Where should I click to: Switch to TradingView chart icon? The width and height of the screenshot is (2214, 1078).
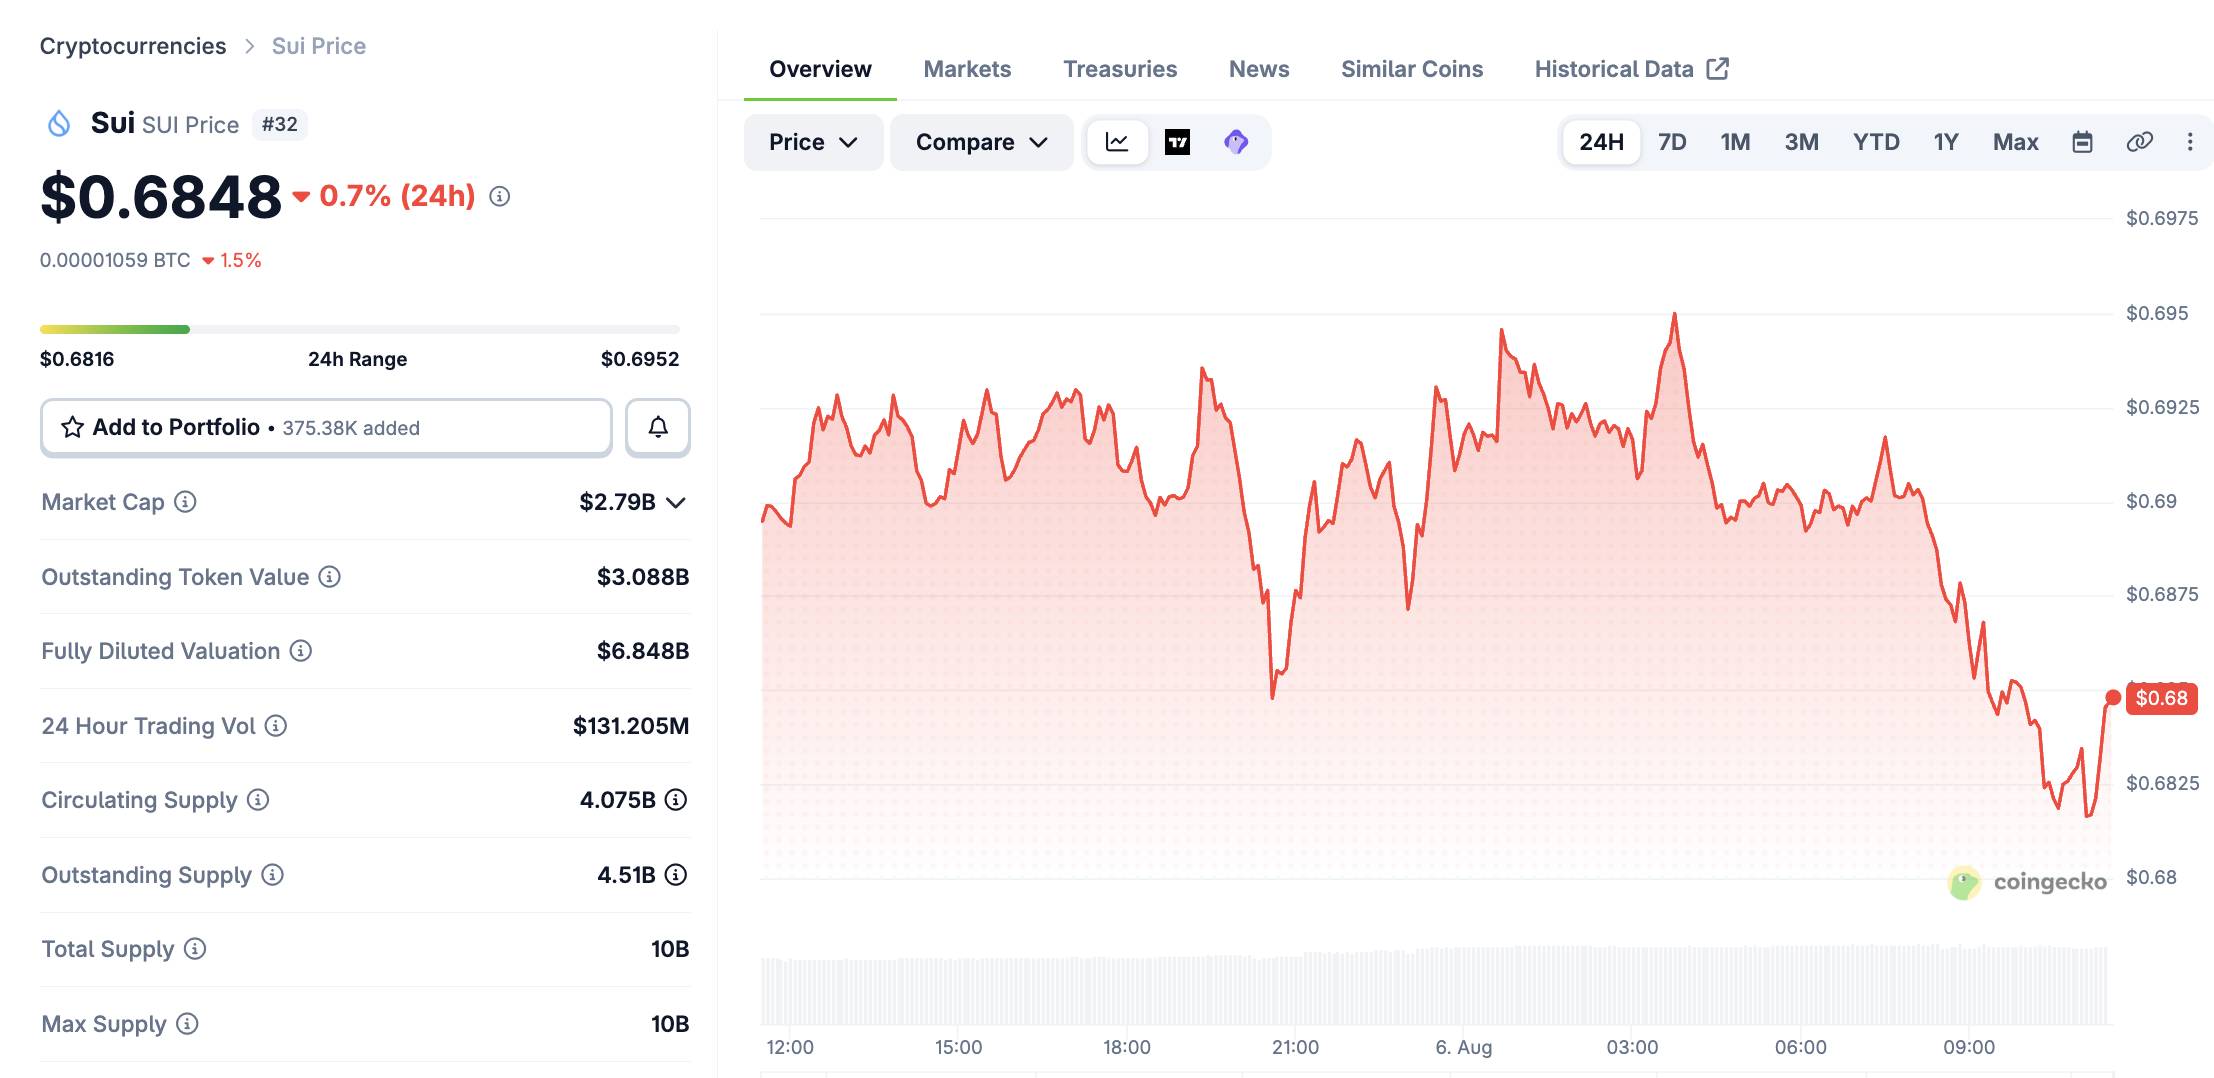click(1177, 142)
